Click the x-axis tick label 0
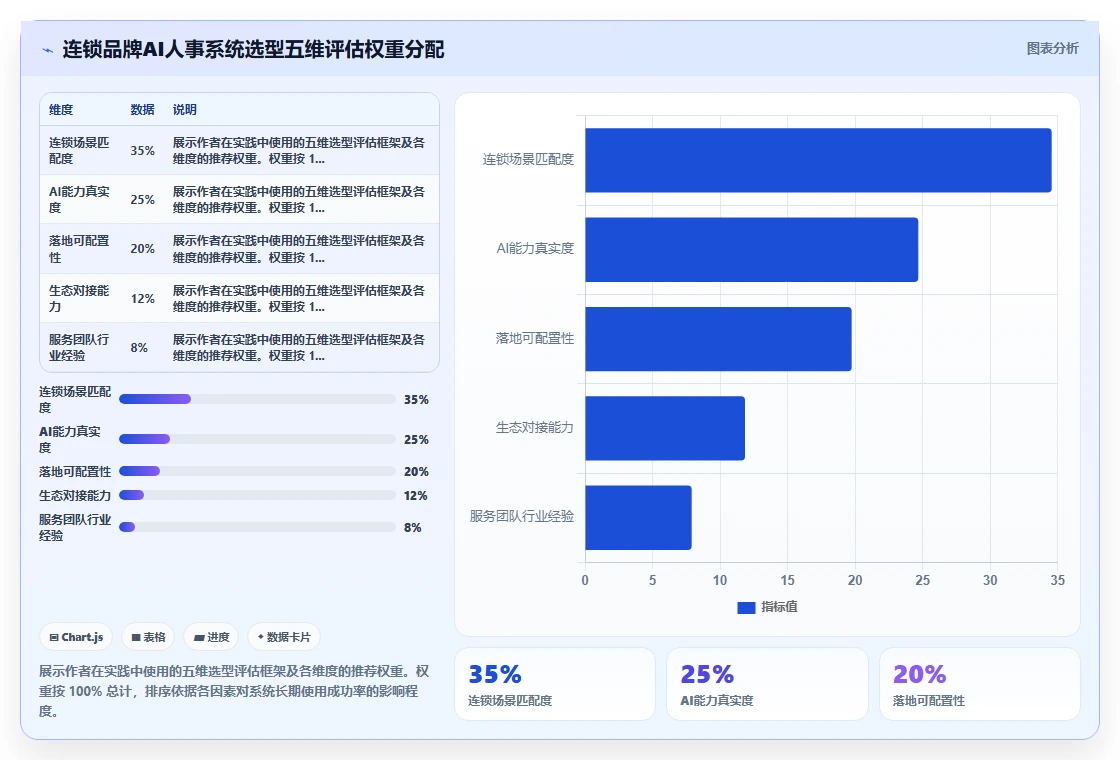 [585, 581]
